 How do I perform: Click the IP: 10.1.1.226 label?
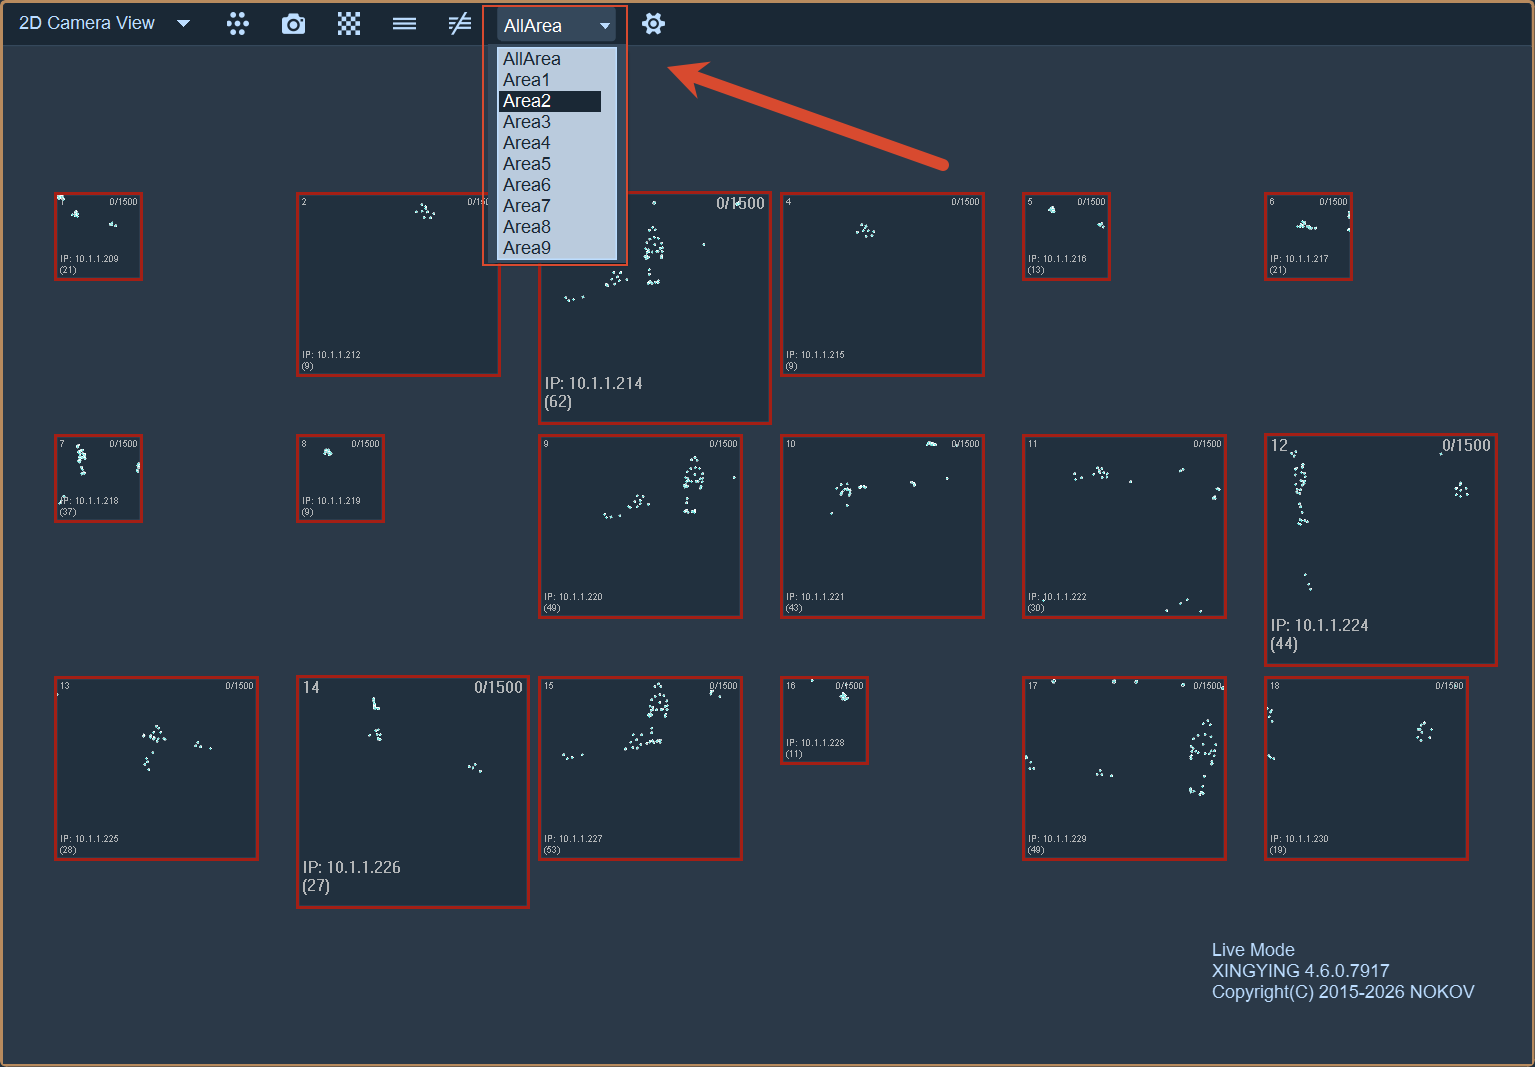click(x=351, y=867)
